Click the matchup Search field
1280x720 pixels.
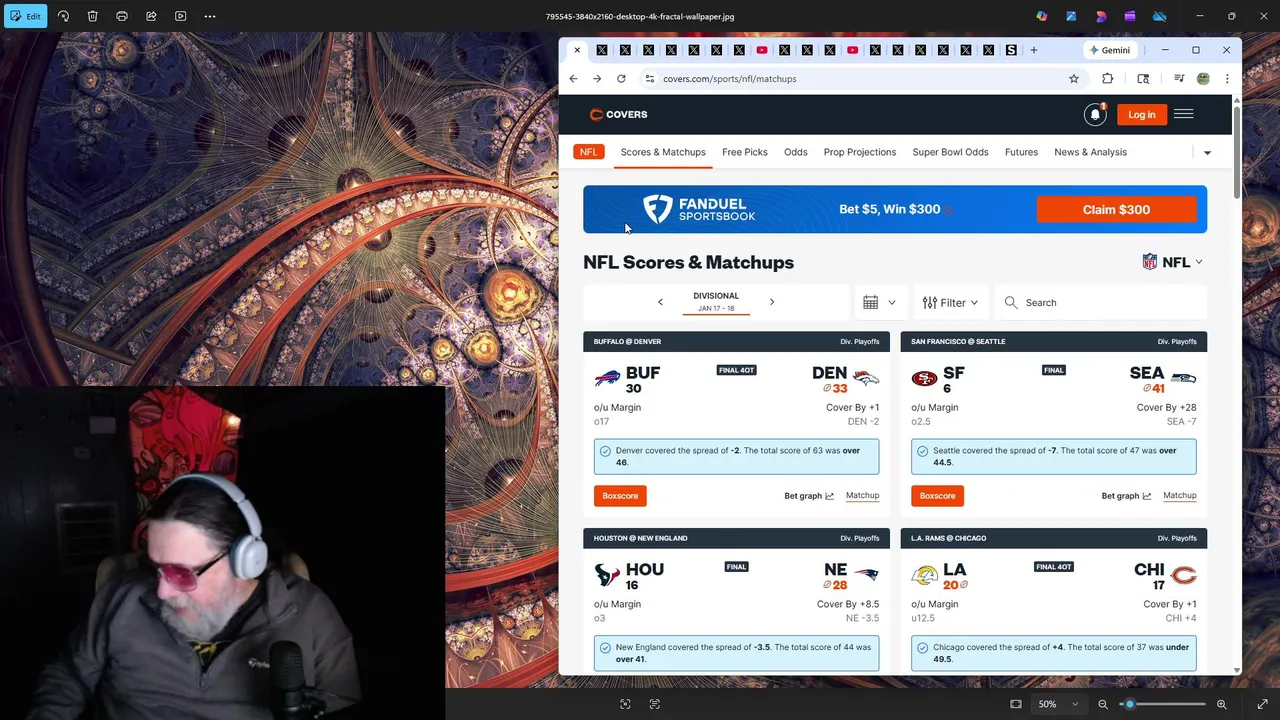(x=1101, y=302)
